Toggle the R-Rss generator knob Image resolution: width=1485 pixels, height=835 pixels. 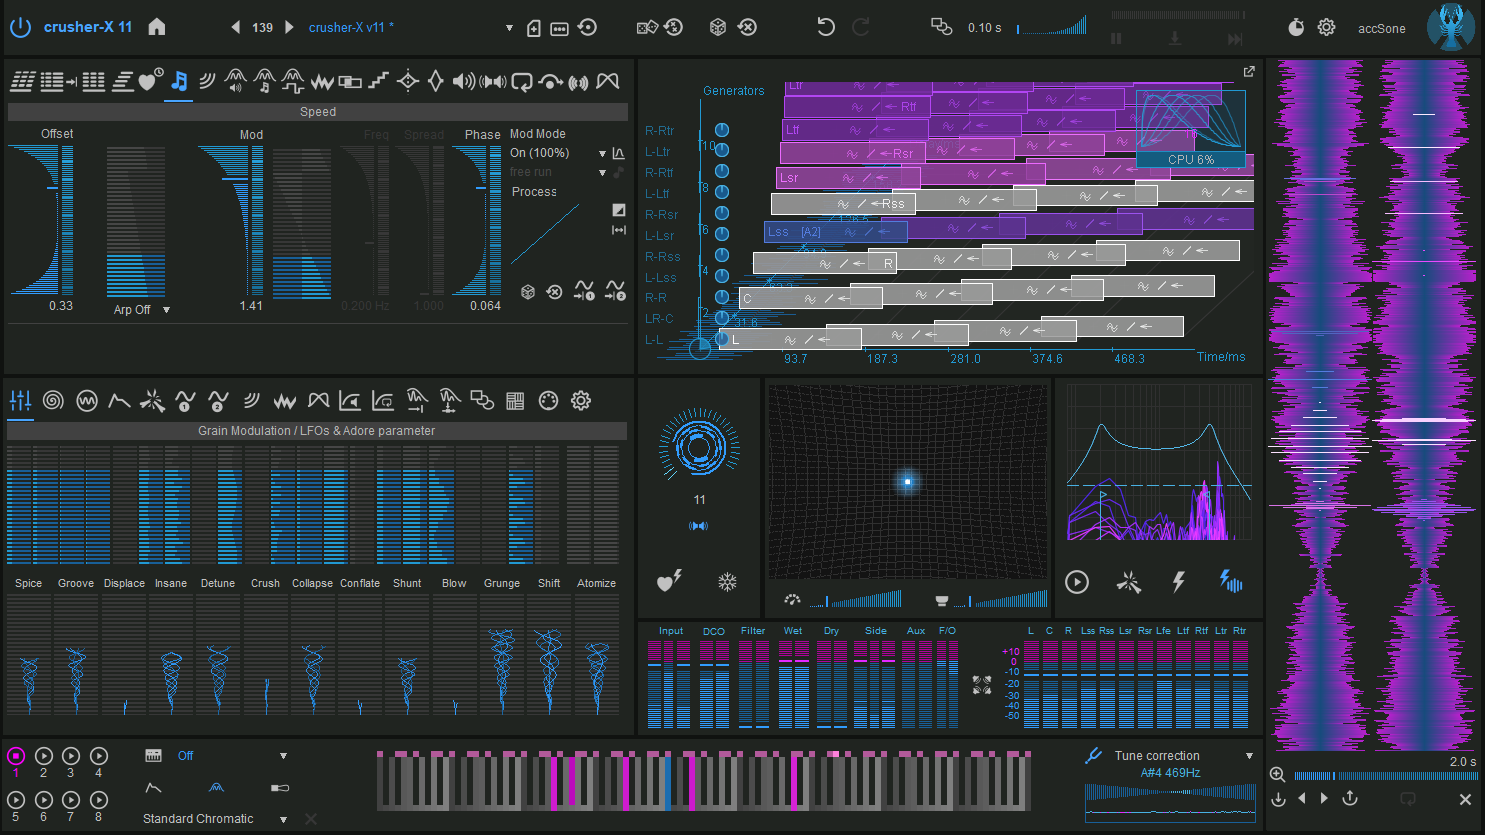coord(722,256)
